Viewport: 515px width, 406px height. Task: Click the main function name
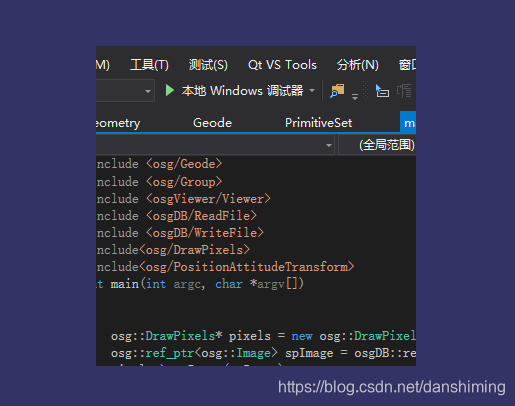click(124, 284)
